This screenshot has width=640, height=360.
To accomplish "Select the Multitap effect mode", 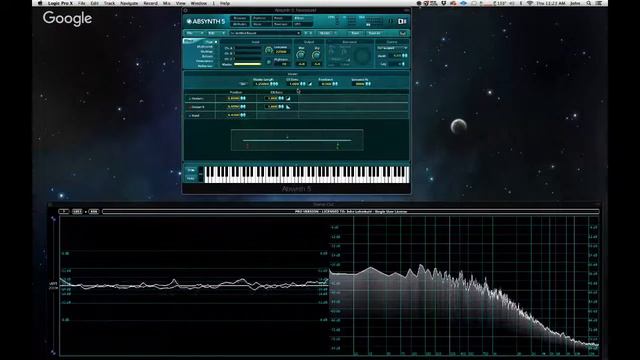I will pyautogui.click(x=207, y=51).
